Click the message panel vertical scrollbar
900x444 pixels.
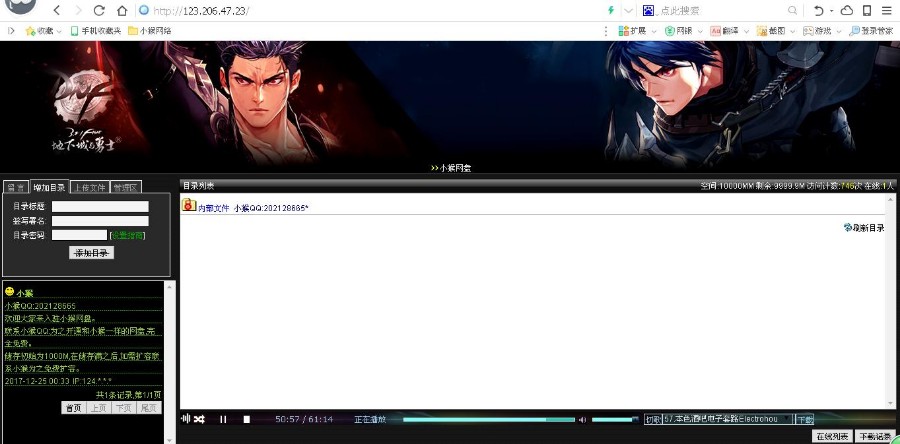pyautogui.click(x=169, y=362)
